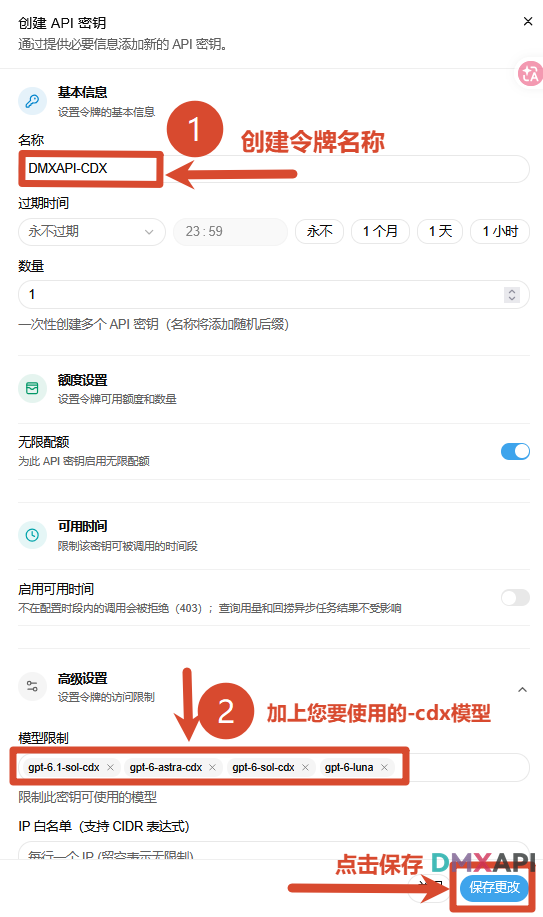Click the 额度设置 section heading
The width and height of the screenshot is (543, 917).
coord(83,380)
